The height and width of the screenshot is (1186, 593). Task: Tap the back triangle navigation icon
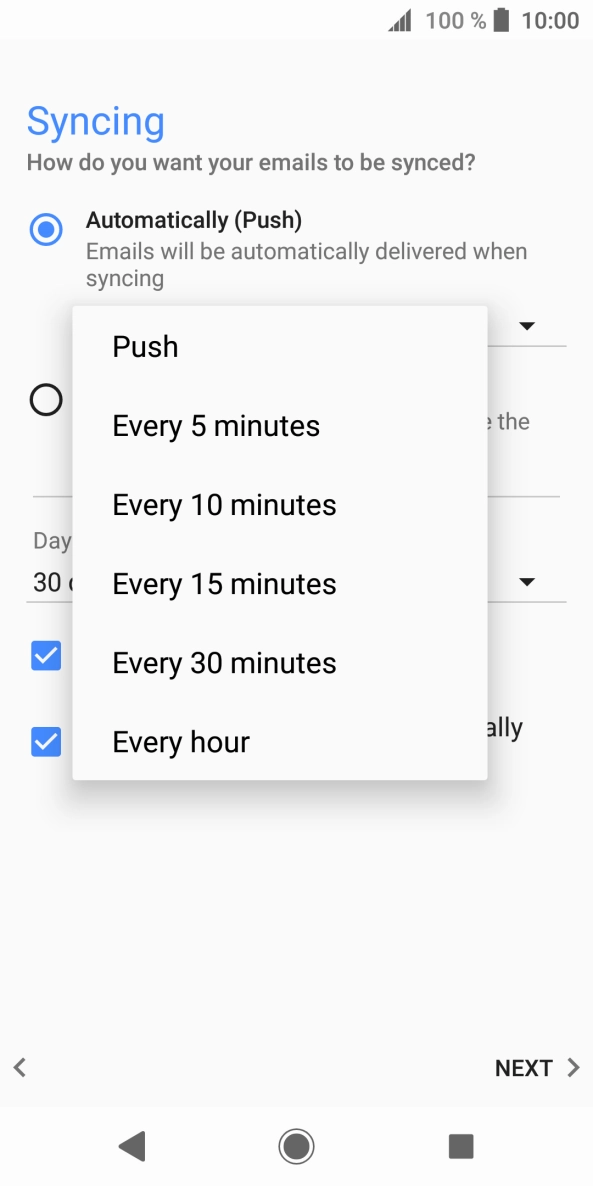(x=131, y=1147)
